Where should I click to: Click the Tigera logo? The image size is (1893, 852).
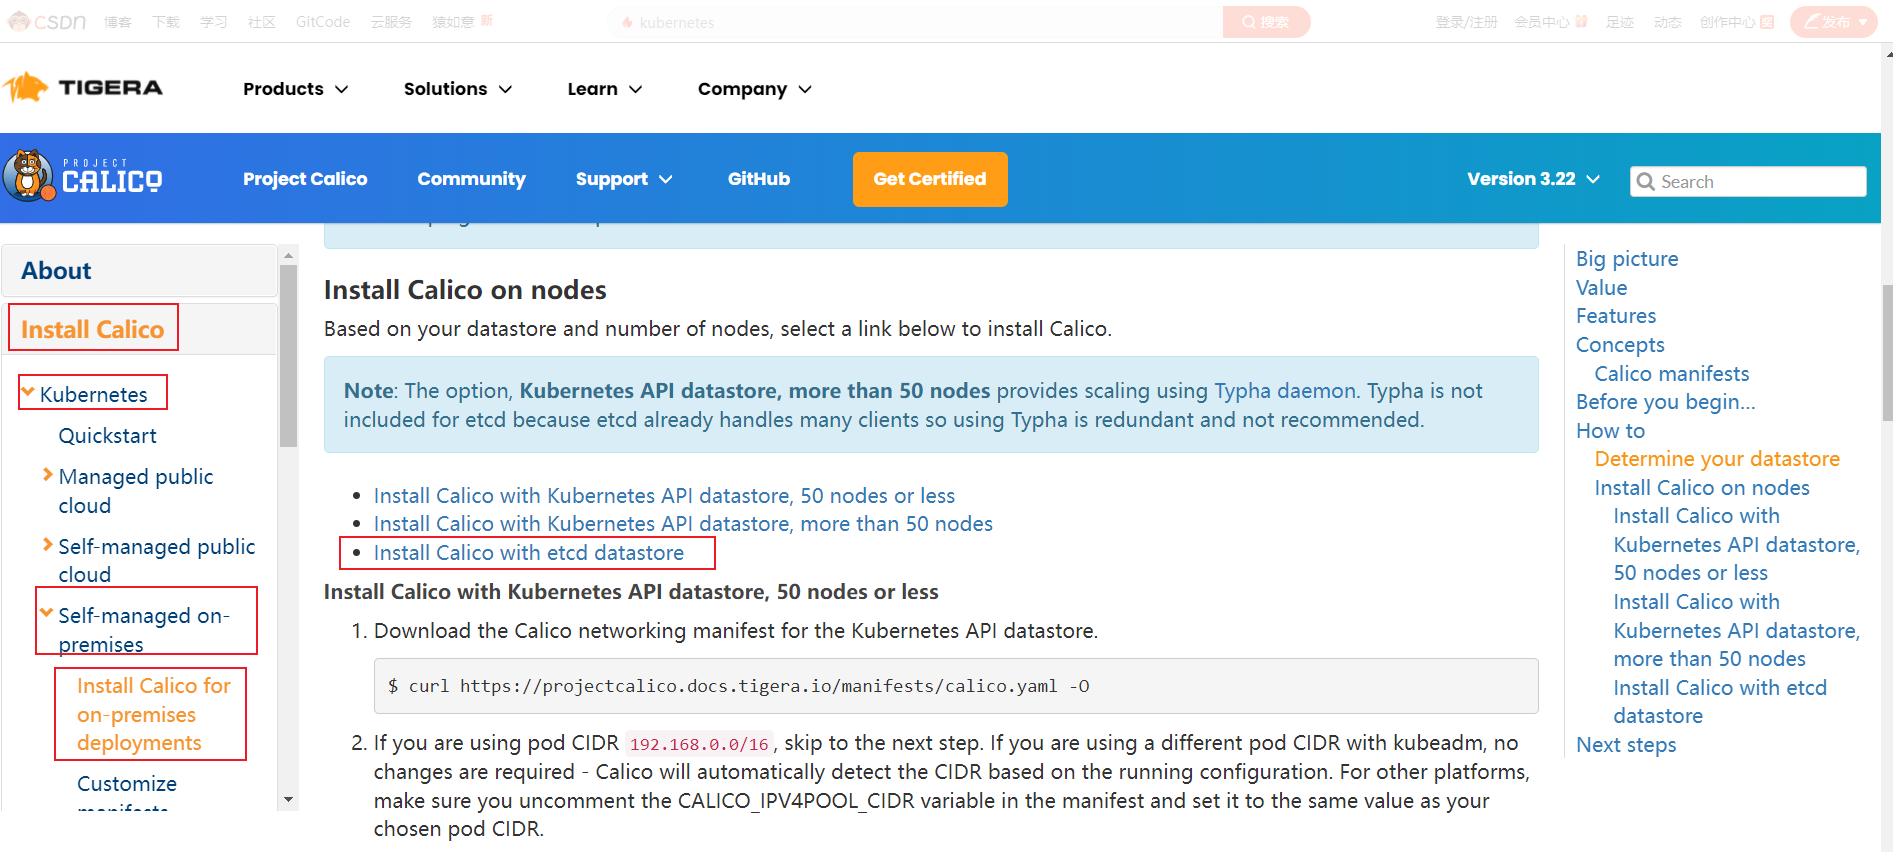pyautogui.click(x=83, y=88)
